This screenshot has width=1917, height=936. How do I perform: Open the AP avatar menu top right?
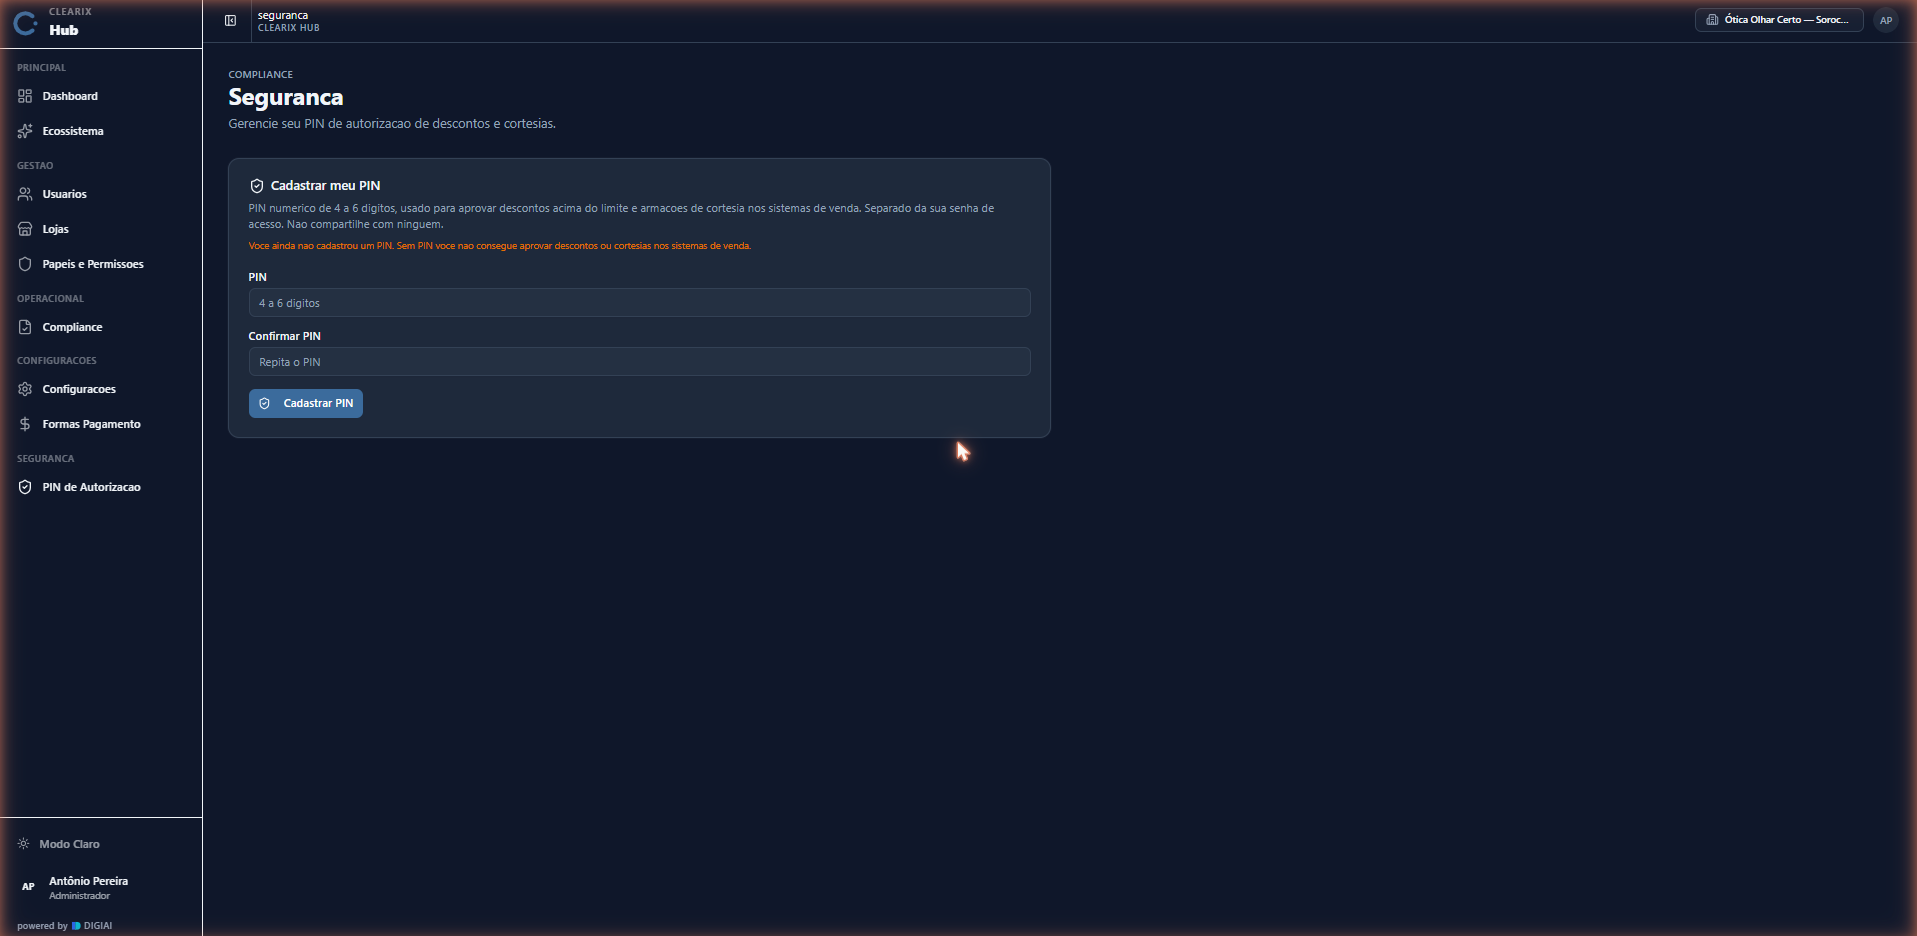click(x=1885, y=20)
